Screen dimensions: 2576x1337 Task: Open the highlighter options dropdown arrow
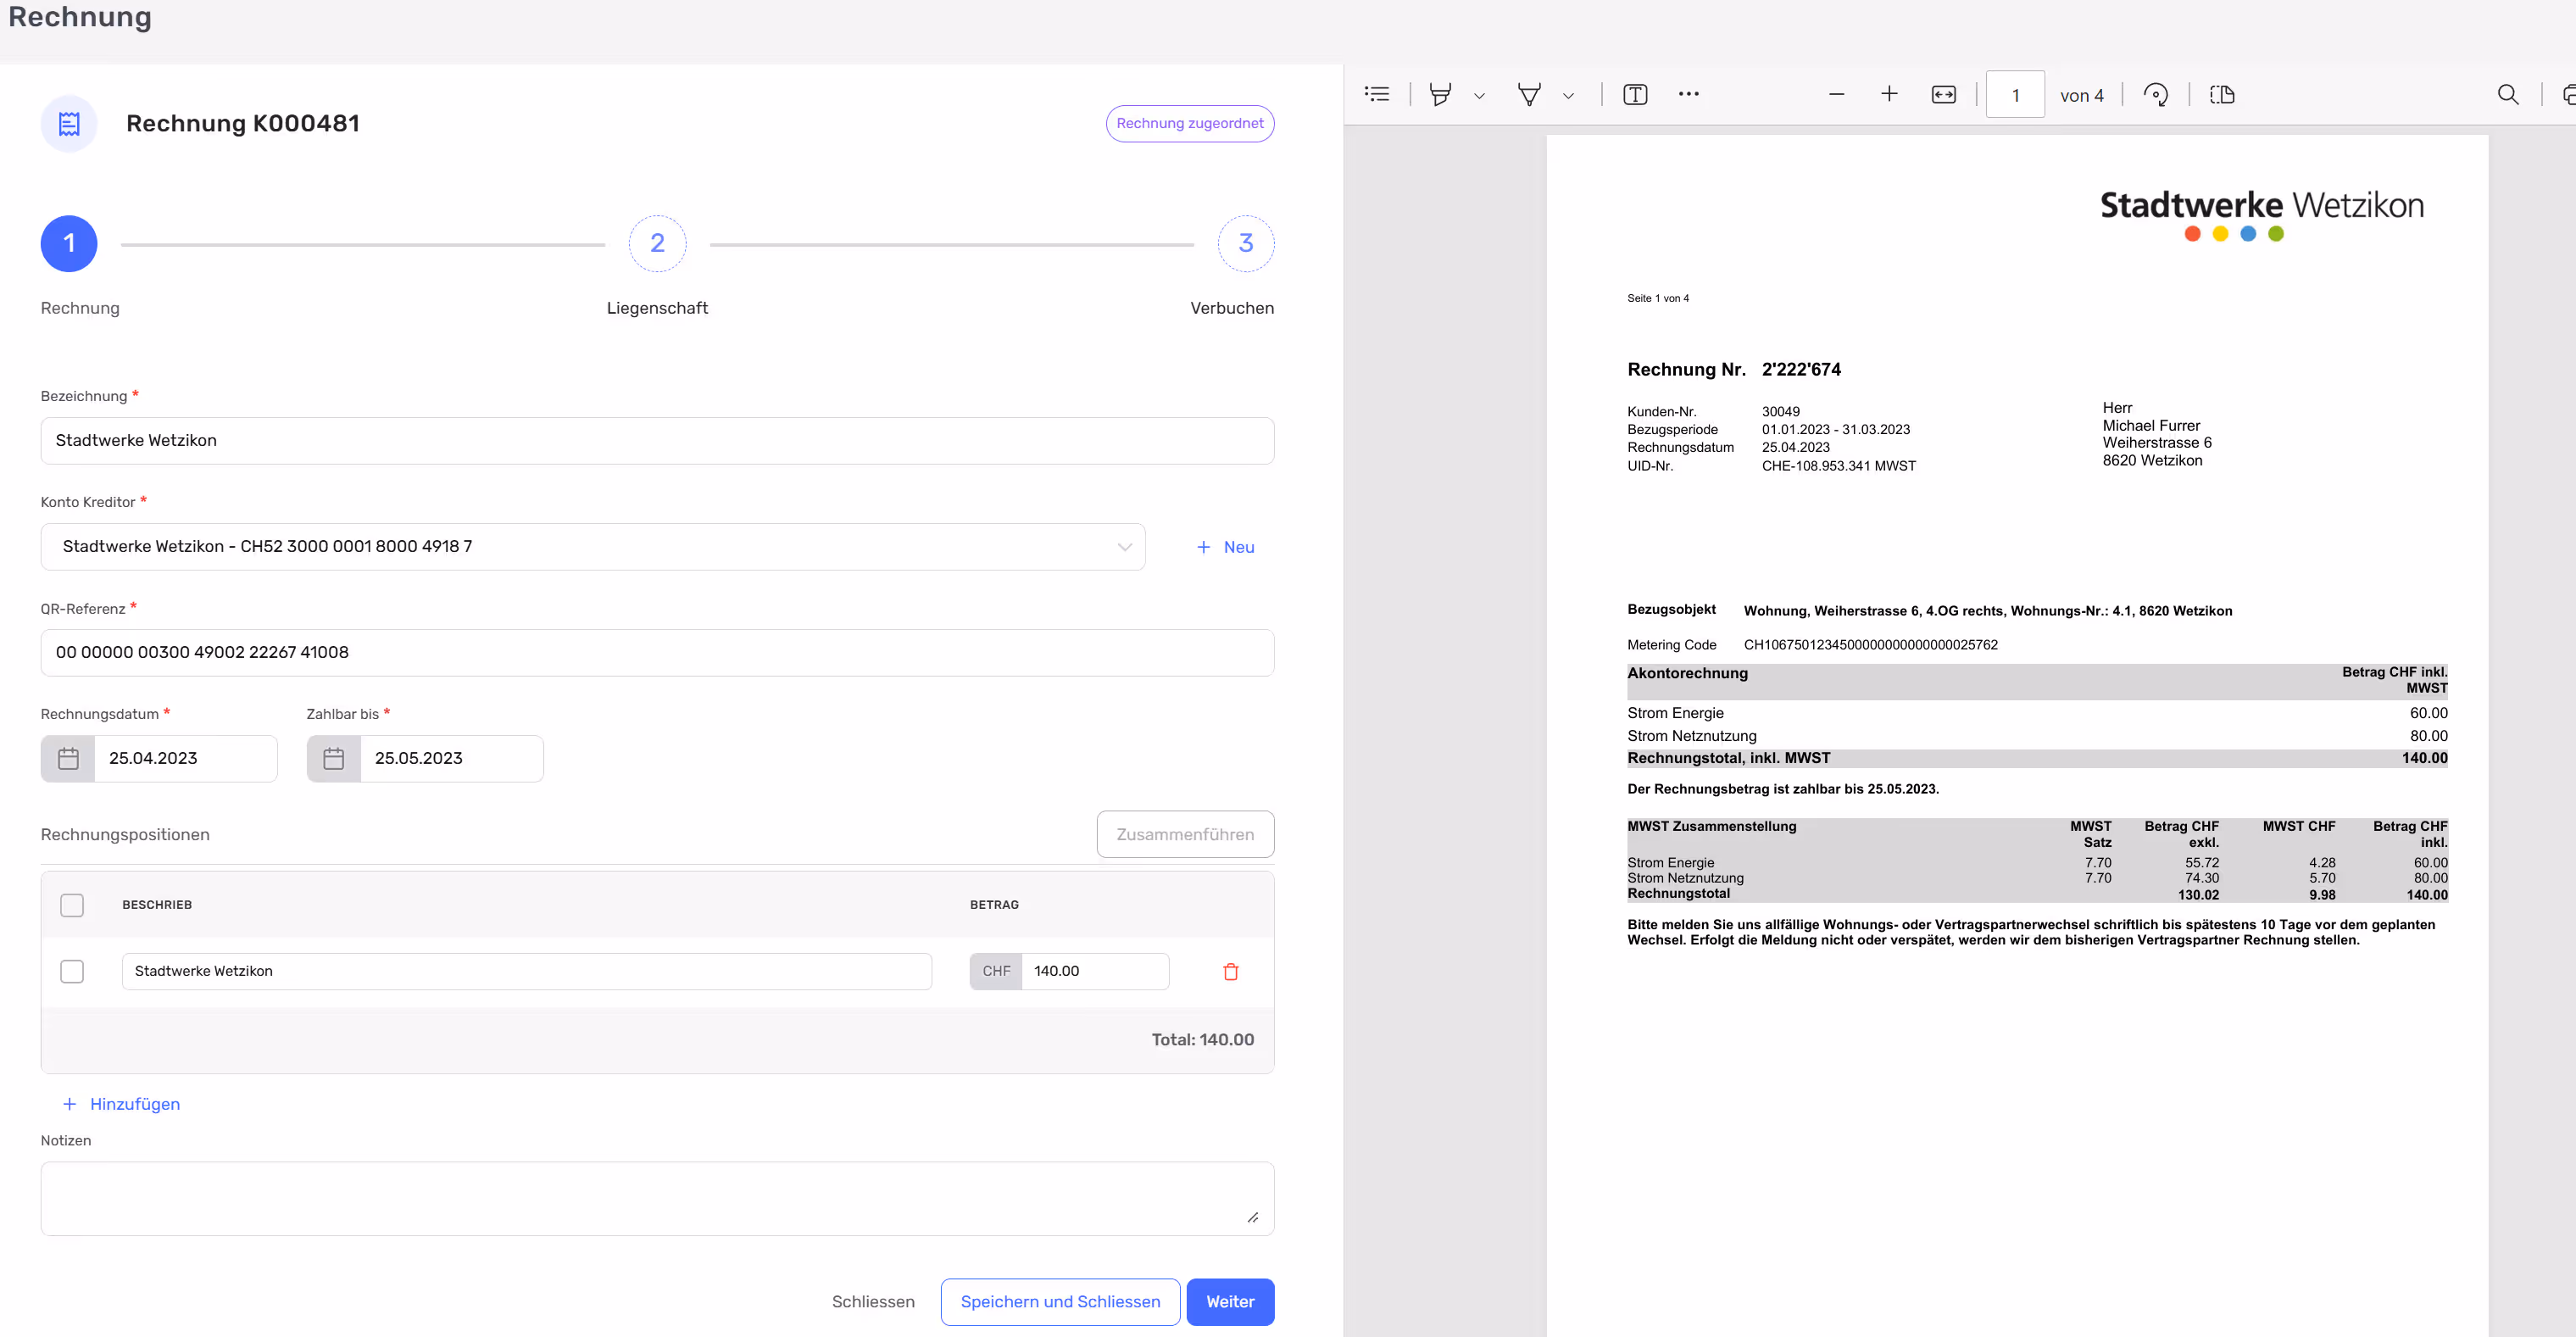(1479, 96)
